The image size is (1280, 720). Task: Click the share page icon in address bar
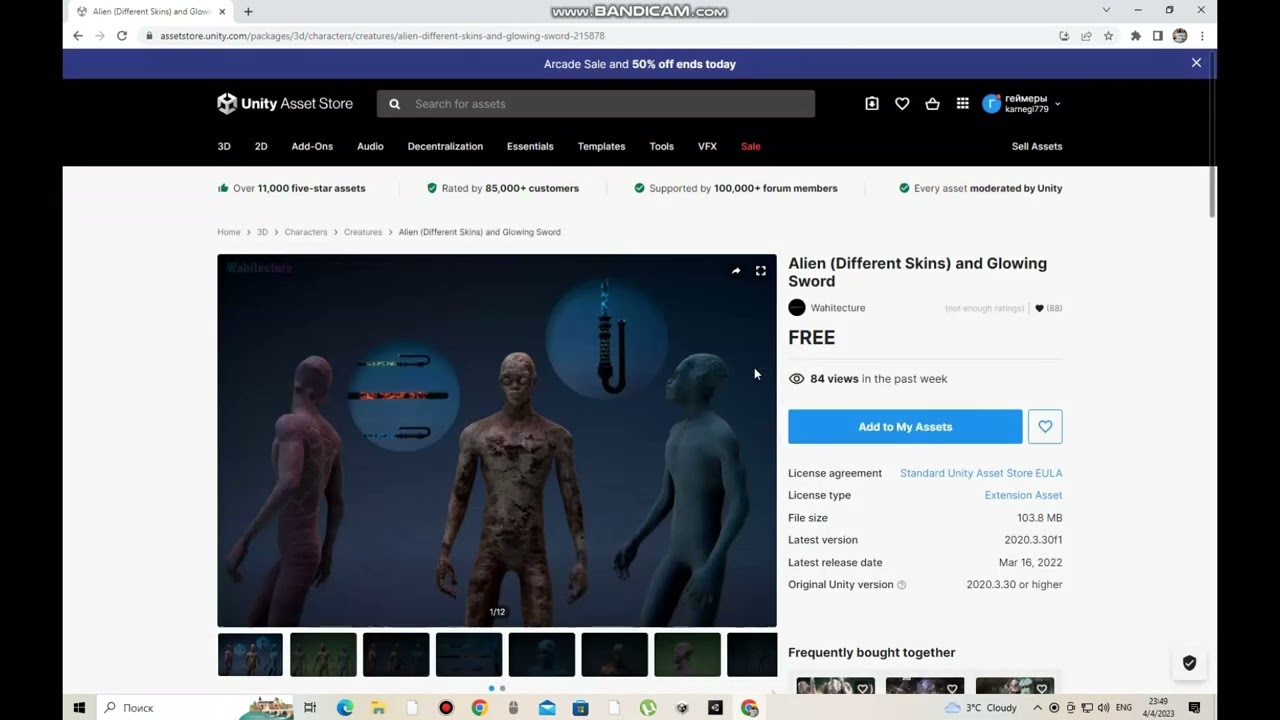[x=1086, y=36]
